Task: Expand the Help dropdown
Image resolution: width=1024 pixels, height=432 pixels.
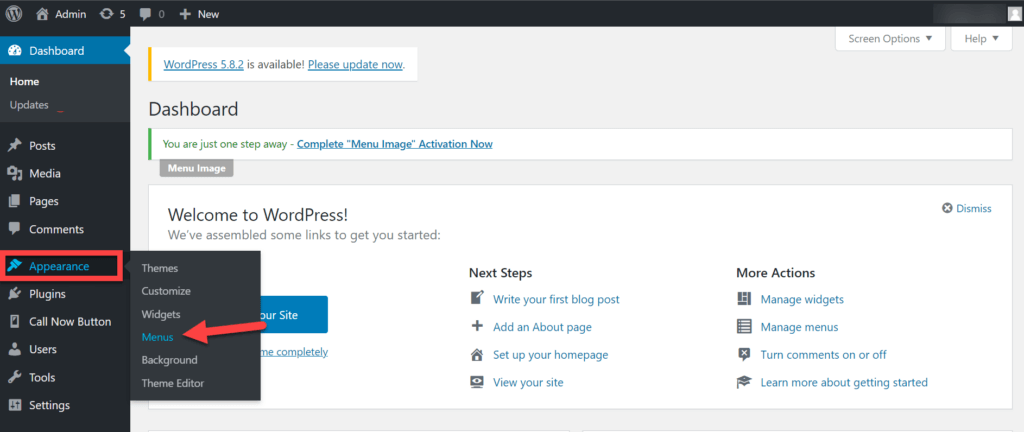Action: click(x=982, y=39)
